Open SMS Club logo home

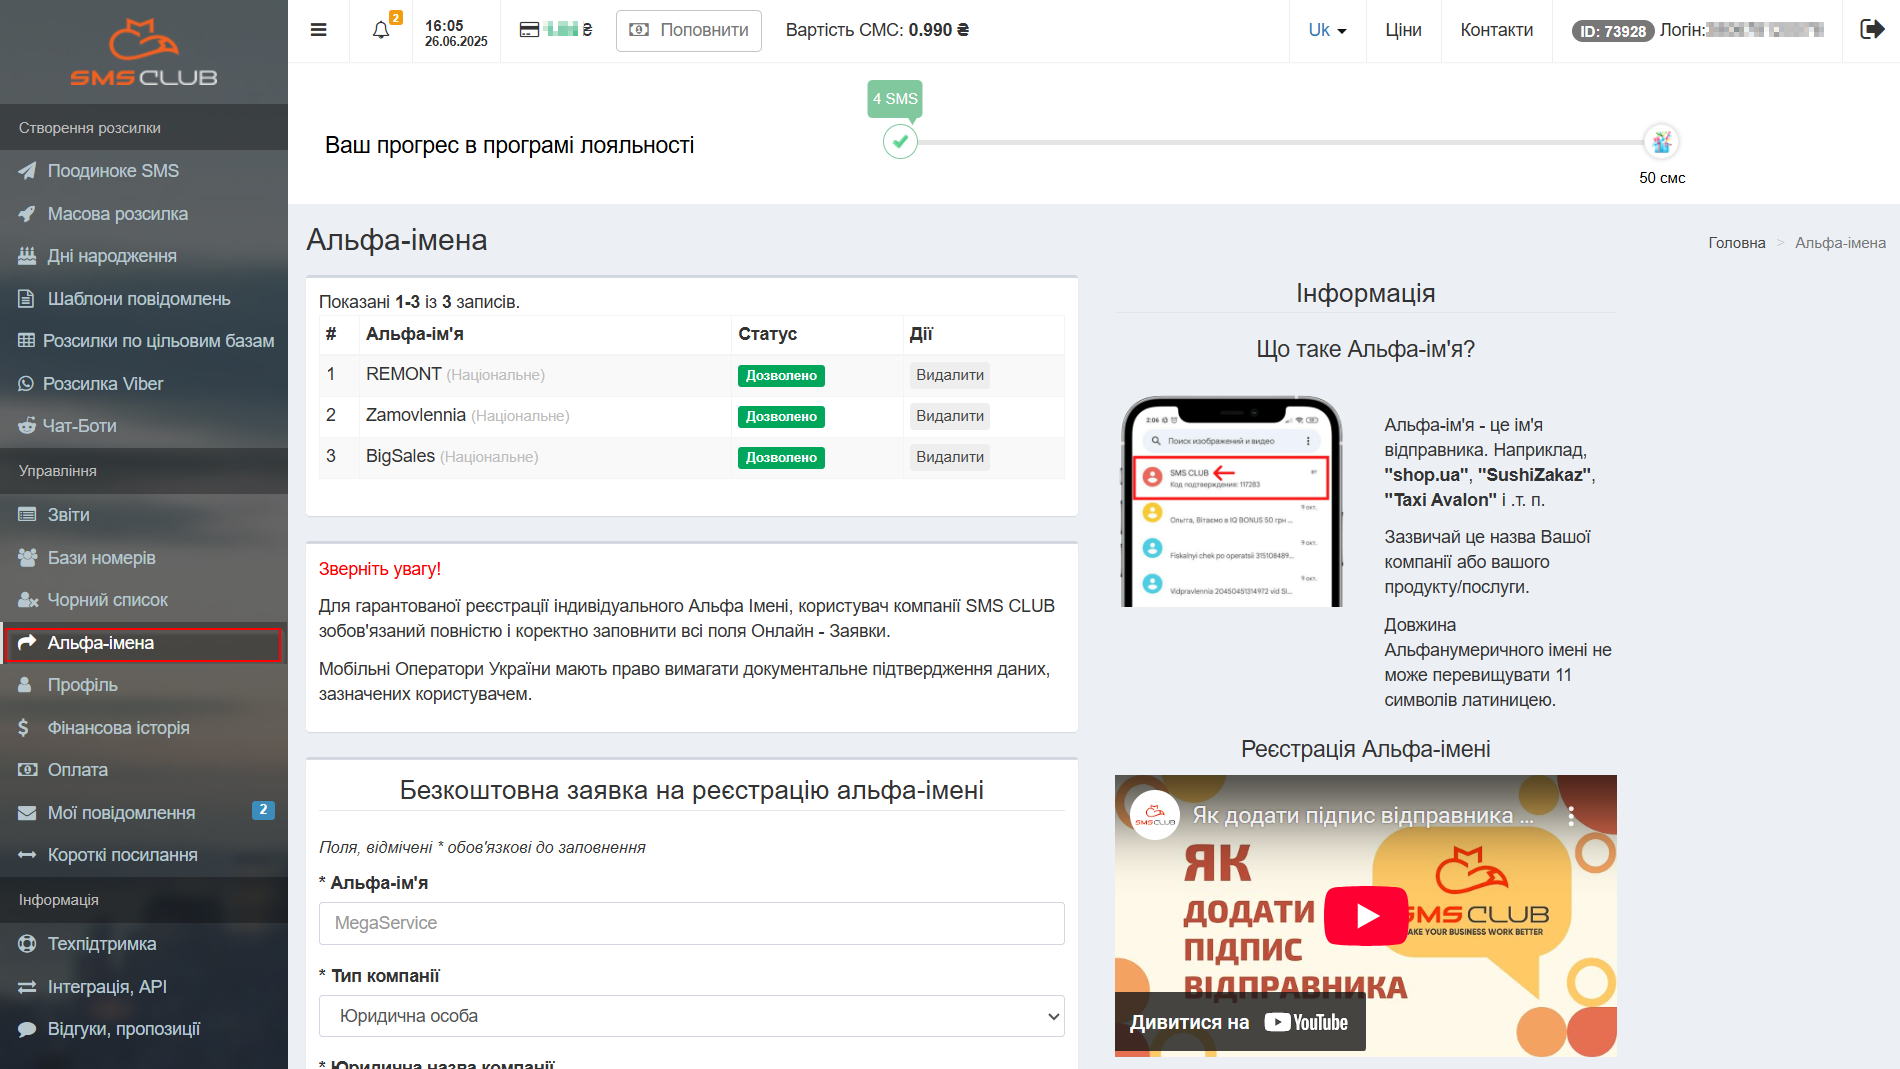[144, 52]
